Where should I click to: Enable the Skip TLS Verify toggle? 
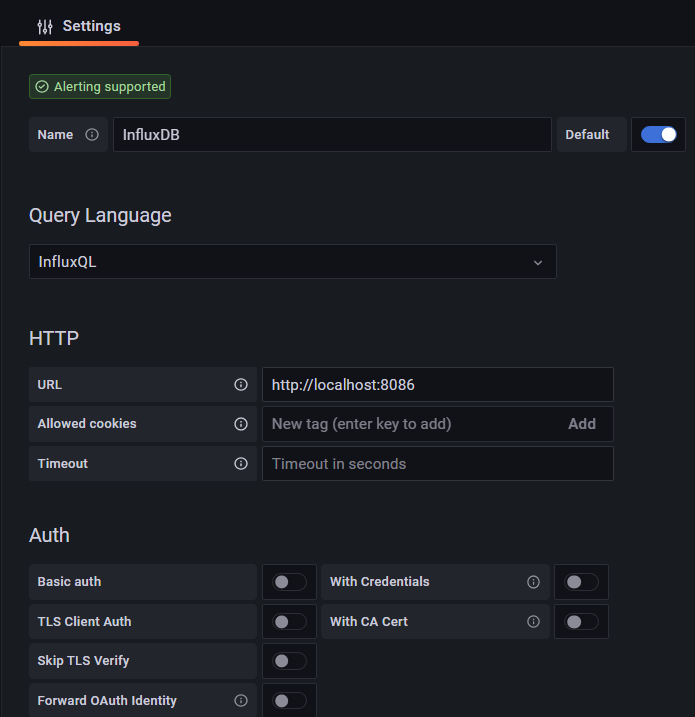(x=289, y=661)
